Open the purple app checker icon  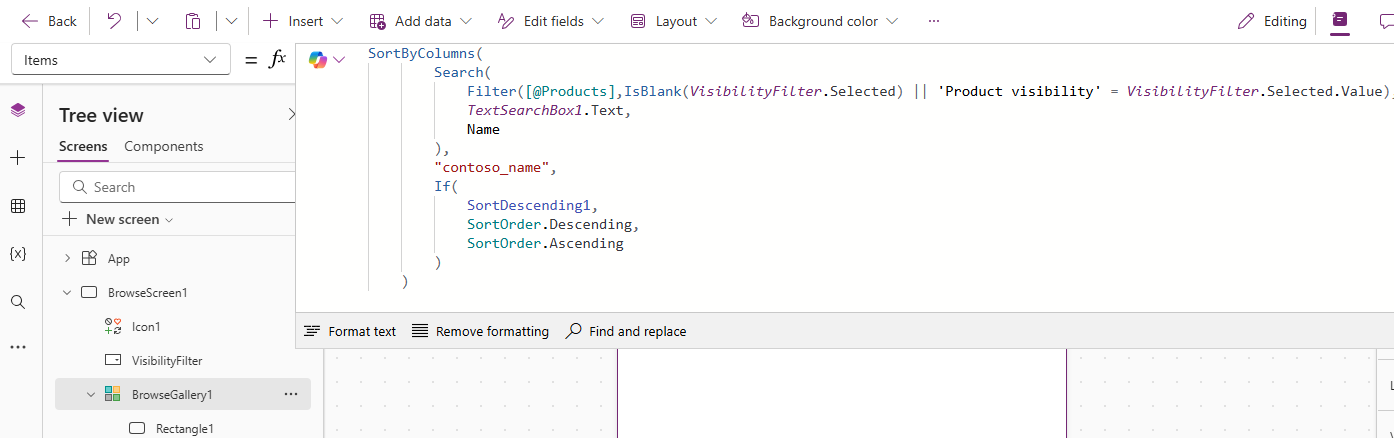click(x=1339, y=21)
